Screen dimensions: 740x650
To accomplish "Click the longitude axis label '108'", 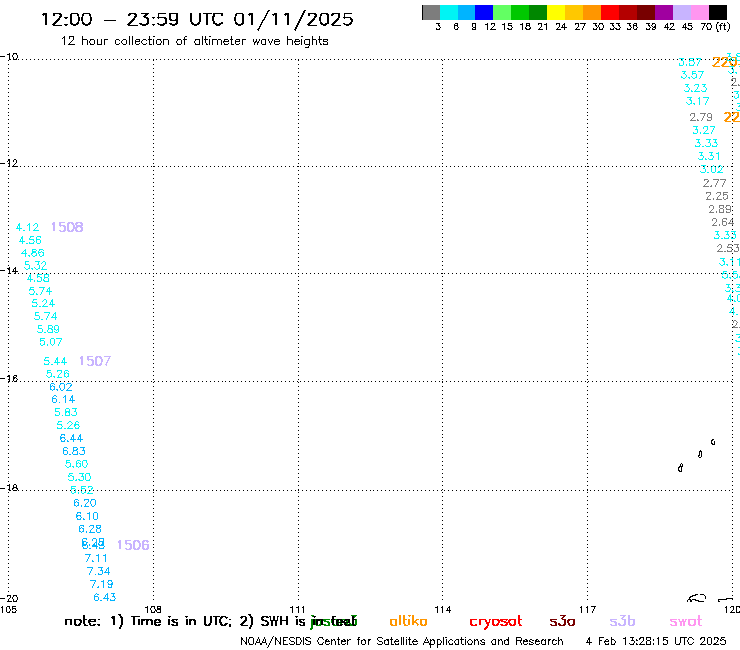I will tap(153, 609).
